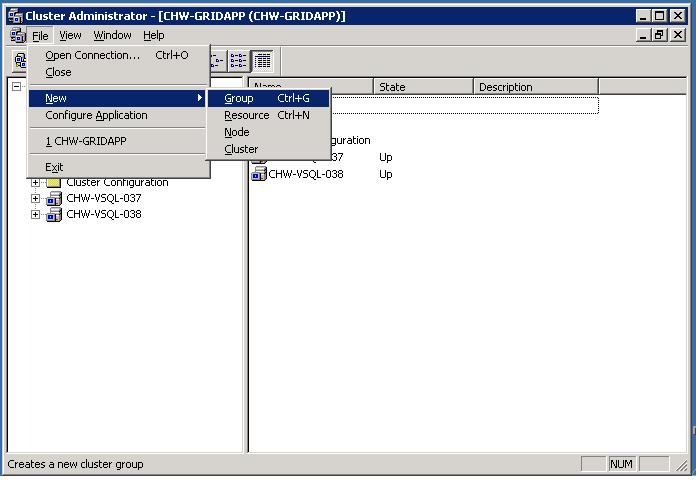
Task: Minimize the inner document window
Action: (x=643, y=35)
